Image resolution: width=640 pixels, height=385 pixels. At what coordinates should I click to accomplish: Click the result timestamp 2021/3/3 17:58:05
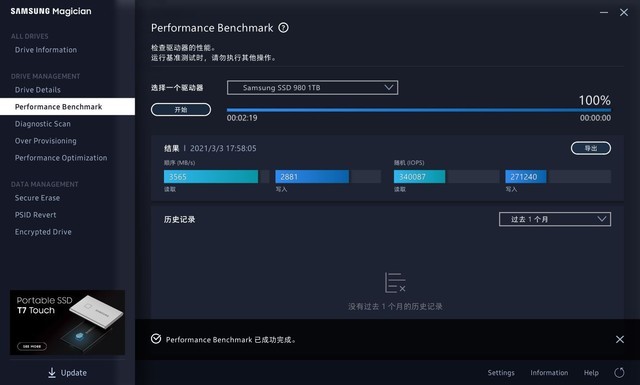pyautogui.click(x=223, y=148)
